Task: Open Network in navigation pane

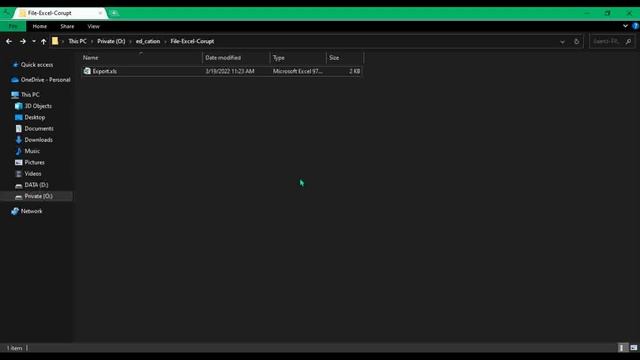Action: 31,211
